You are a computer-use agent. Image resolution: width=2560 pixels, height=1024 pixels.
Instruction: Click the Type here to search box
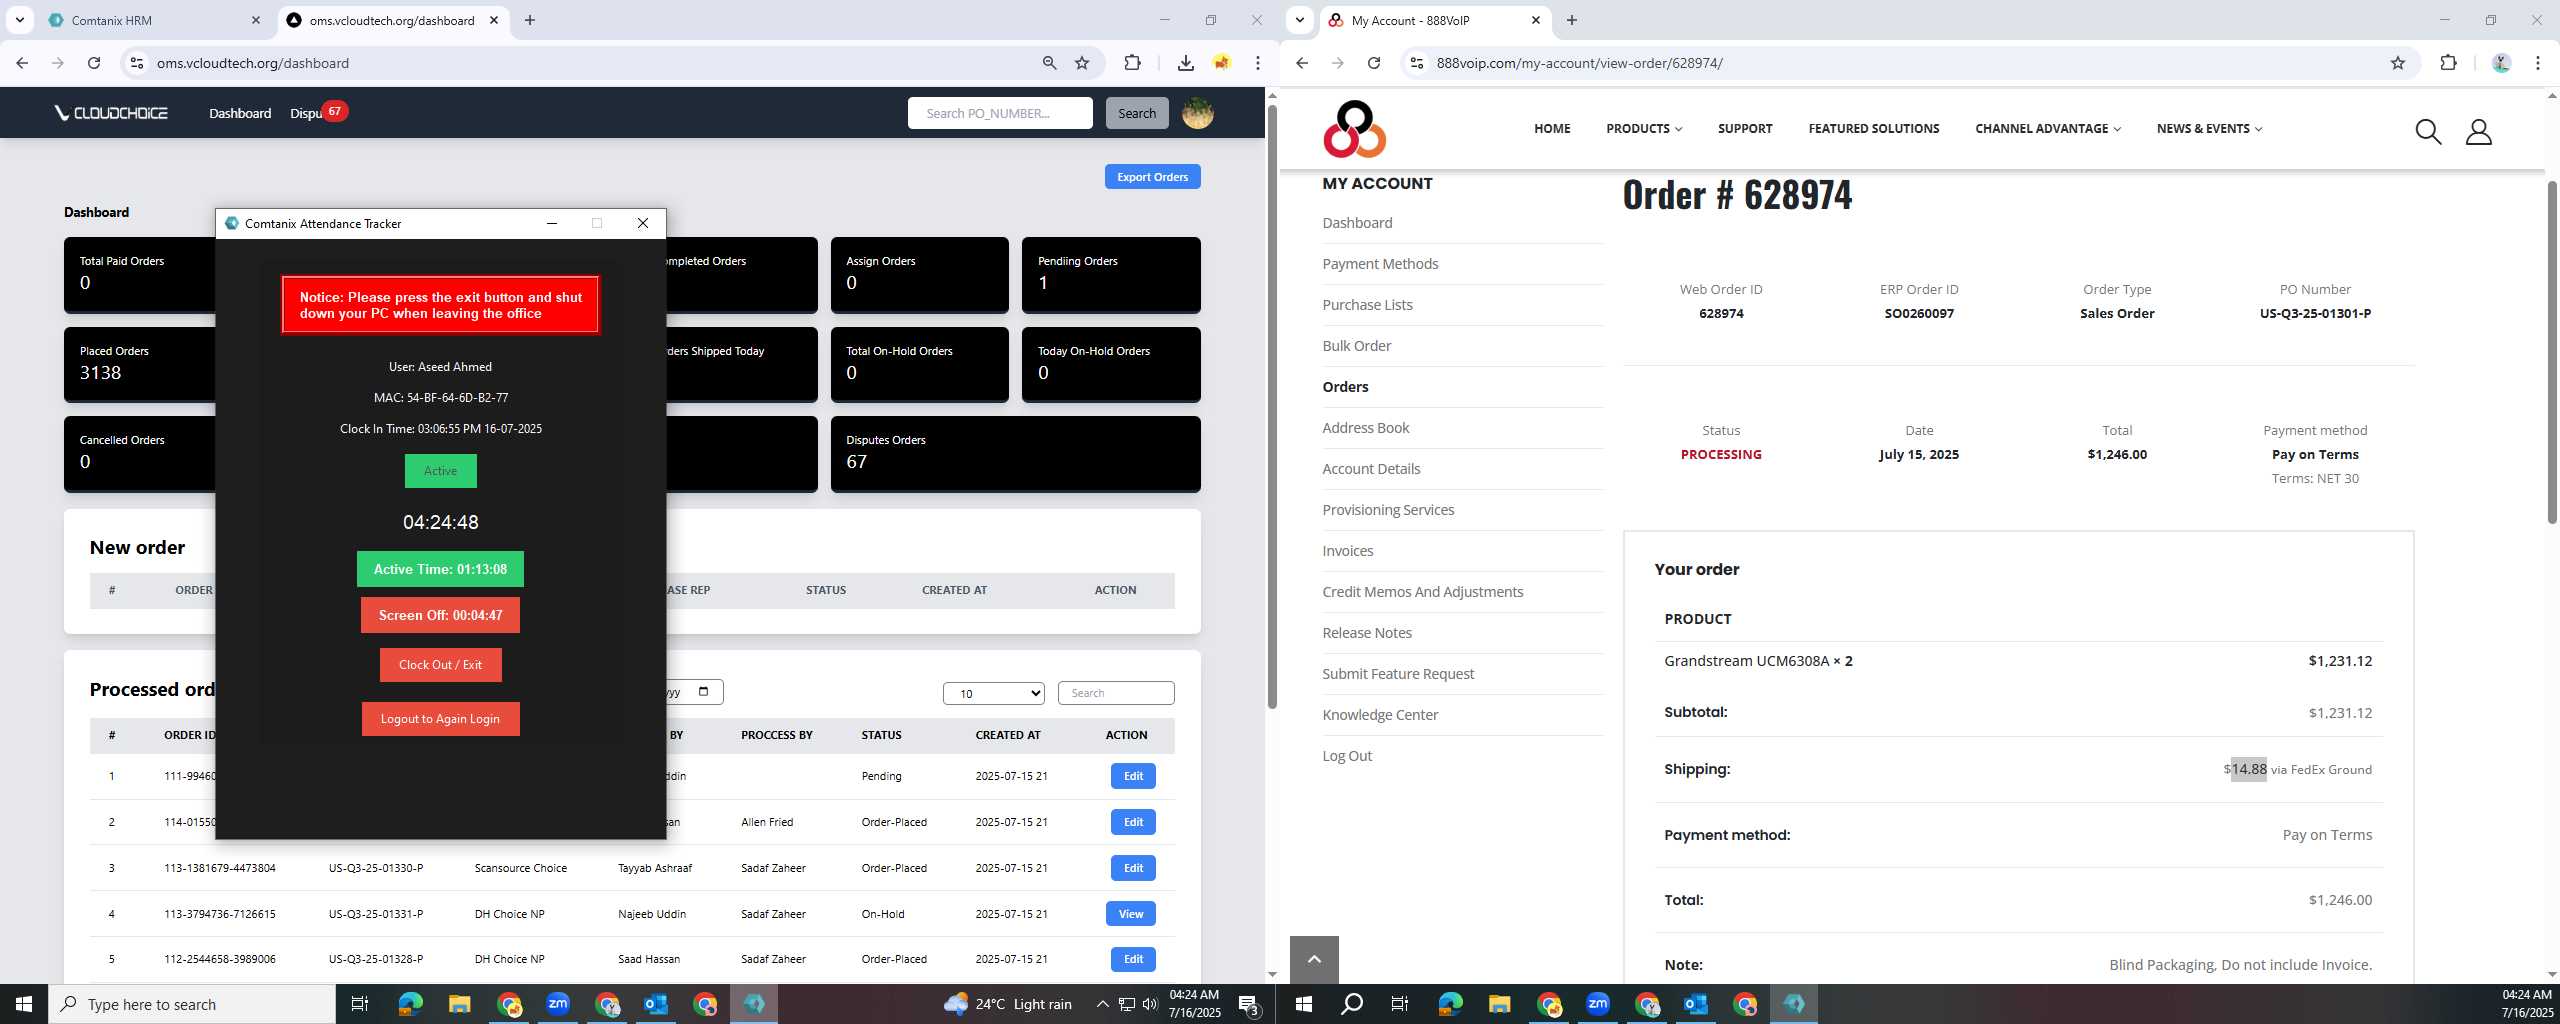point(192,1004)
